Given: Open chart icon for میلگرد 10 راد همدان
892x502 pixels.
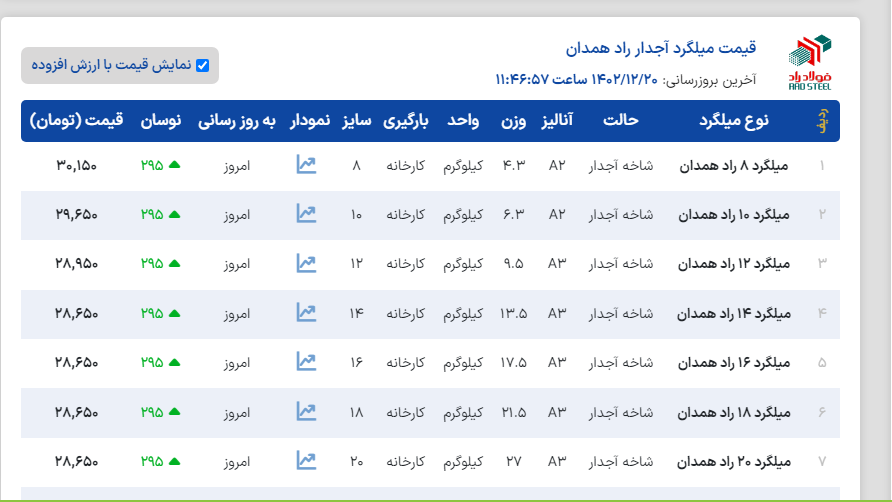Looking at the screenshot, I should [x=306, y=214].
